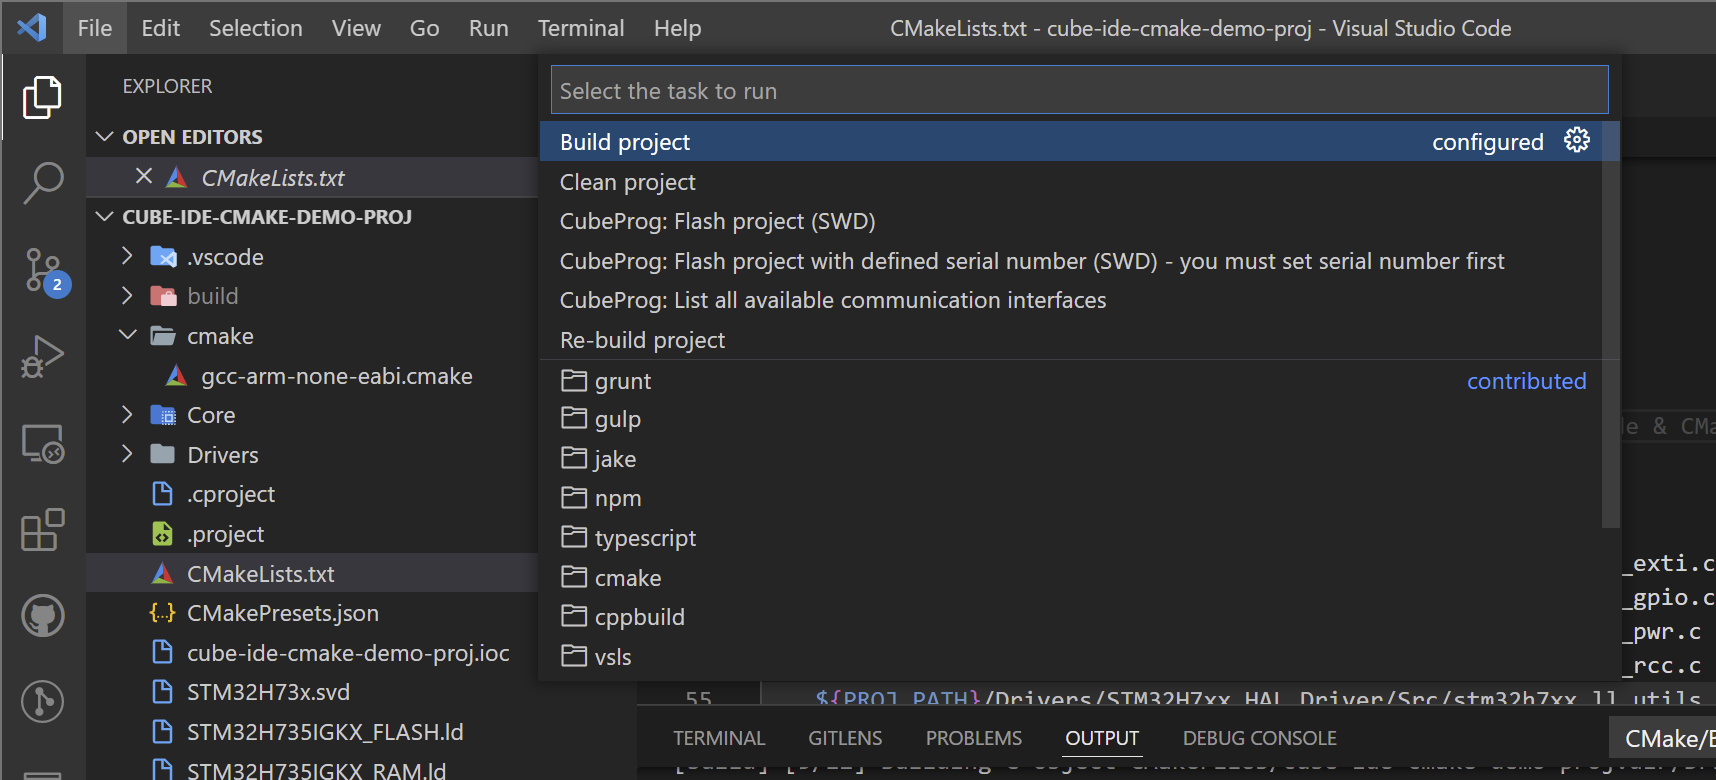Switch to the TERMINAL panel tab

(x=719, y=738)
